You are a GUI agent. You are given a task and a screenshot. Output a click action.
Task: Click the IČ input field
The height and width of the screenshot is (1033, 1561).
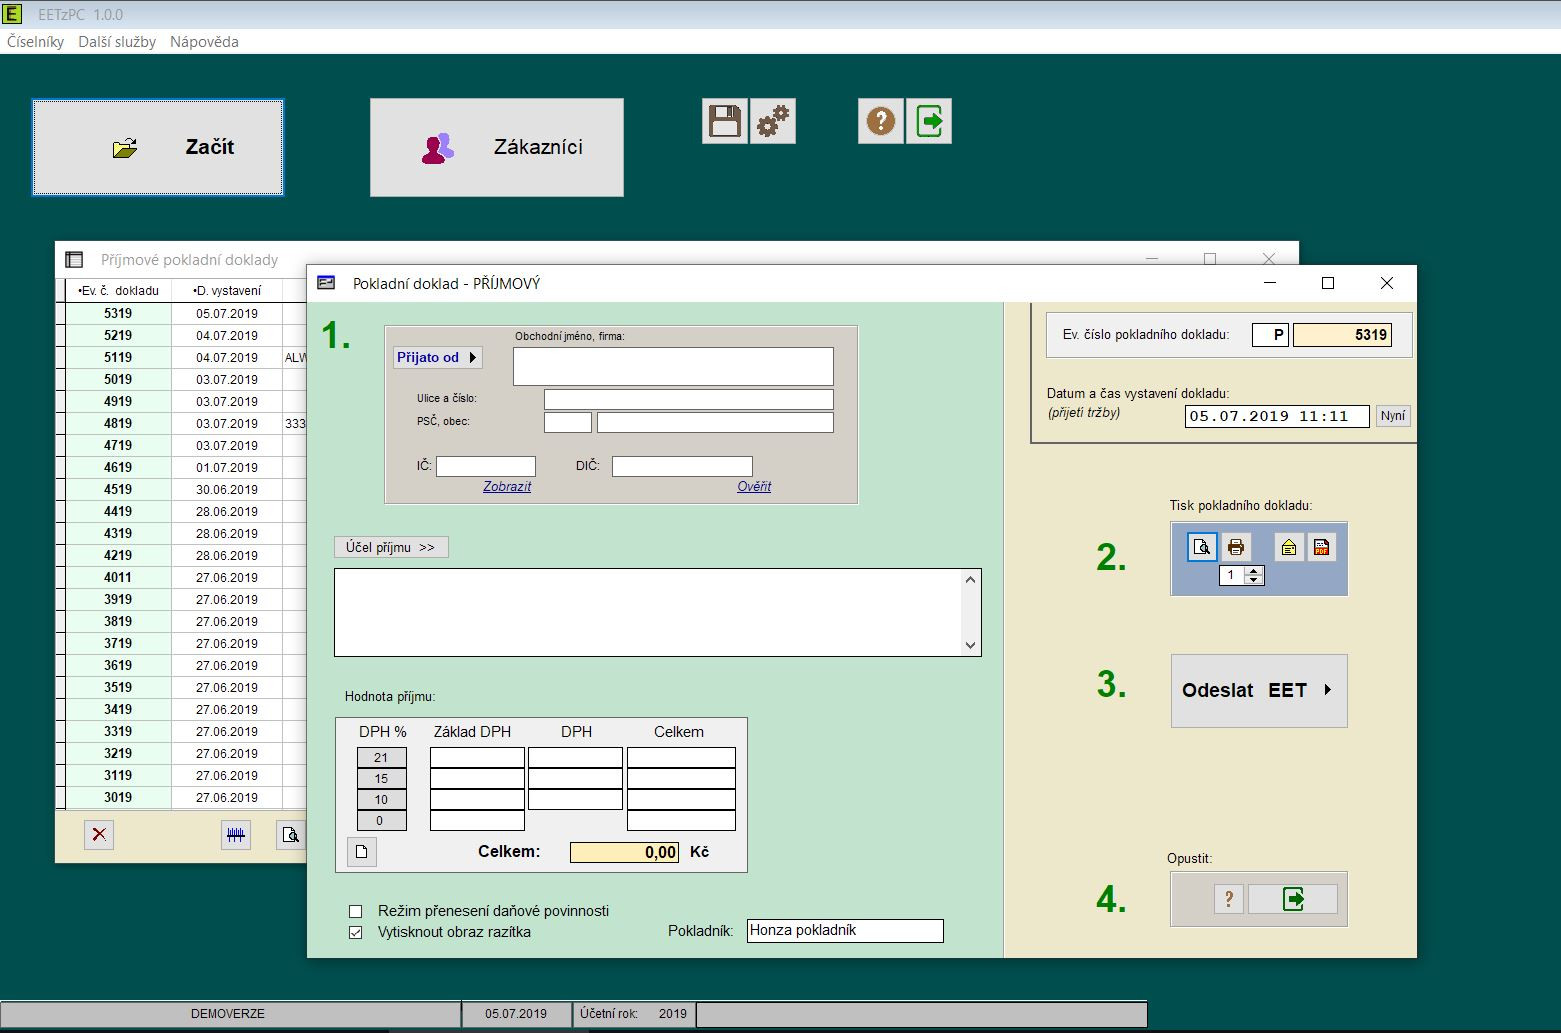486,466
